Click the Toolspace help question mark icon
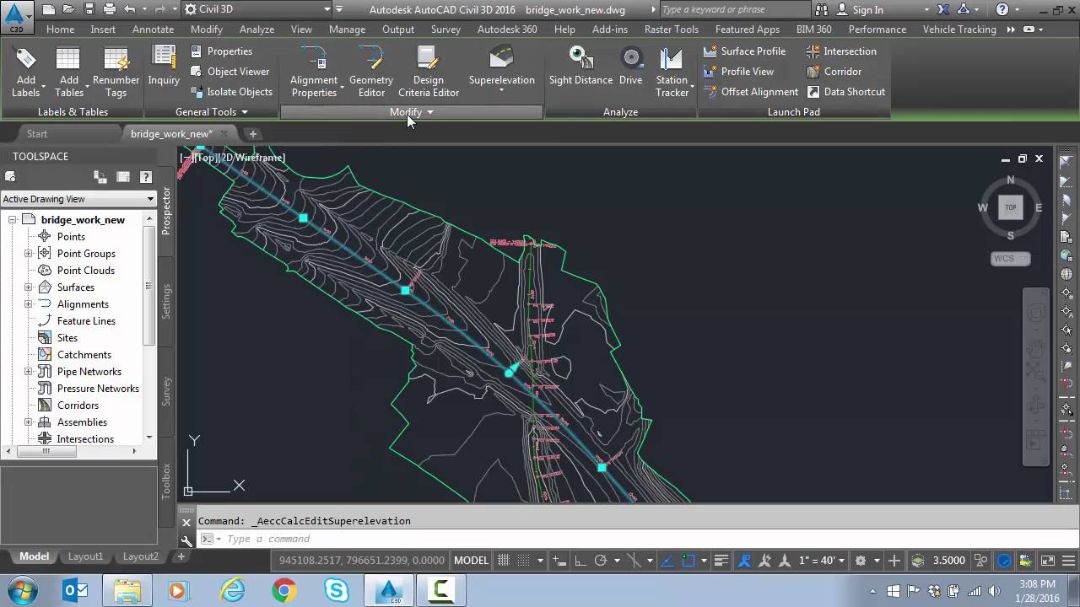Screen dimensions: 1080x607 point(145,177)
